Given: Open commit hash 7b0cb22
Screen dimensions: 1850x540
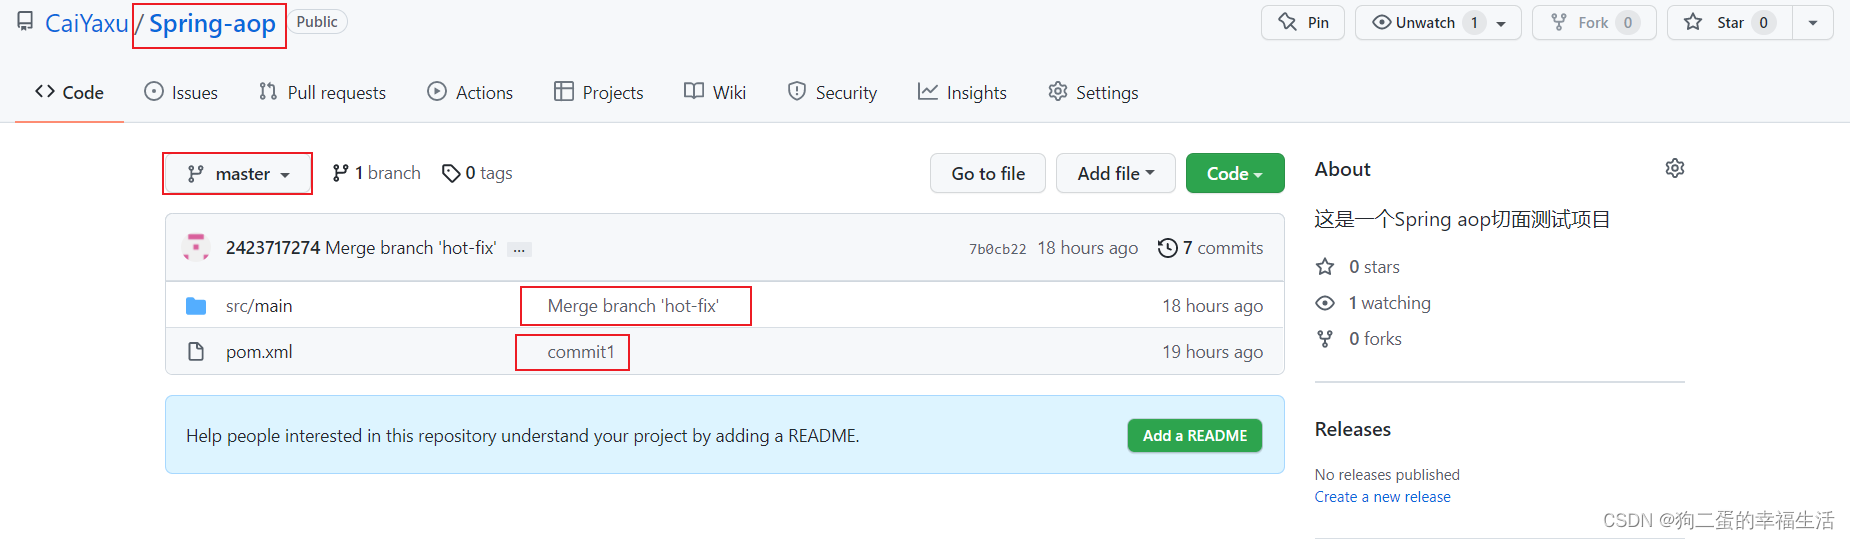Looking at the screenshot, I should point(997,249).
